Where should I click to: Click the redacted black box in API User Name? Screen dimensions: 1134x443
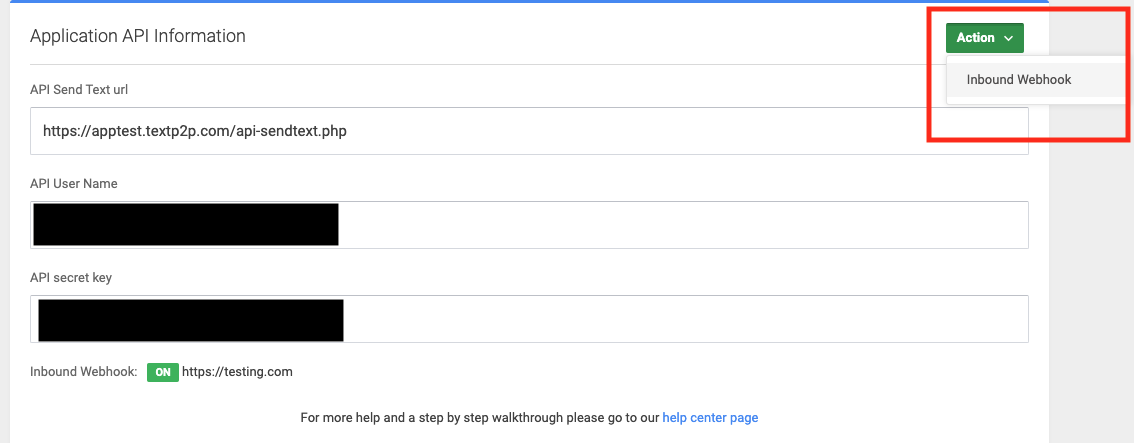pos(186,225)
